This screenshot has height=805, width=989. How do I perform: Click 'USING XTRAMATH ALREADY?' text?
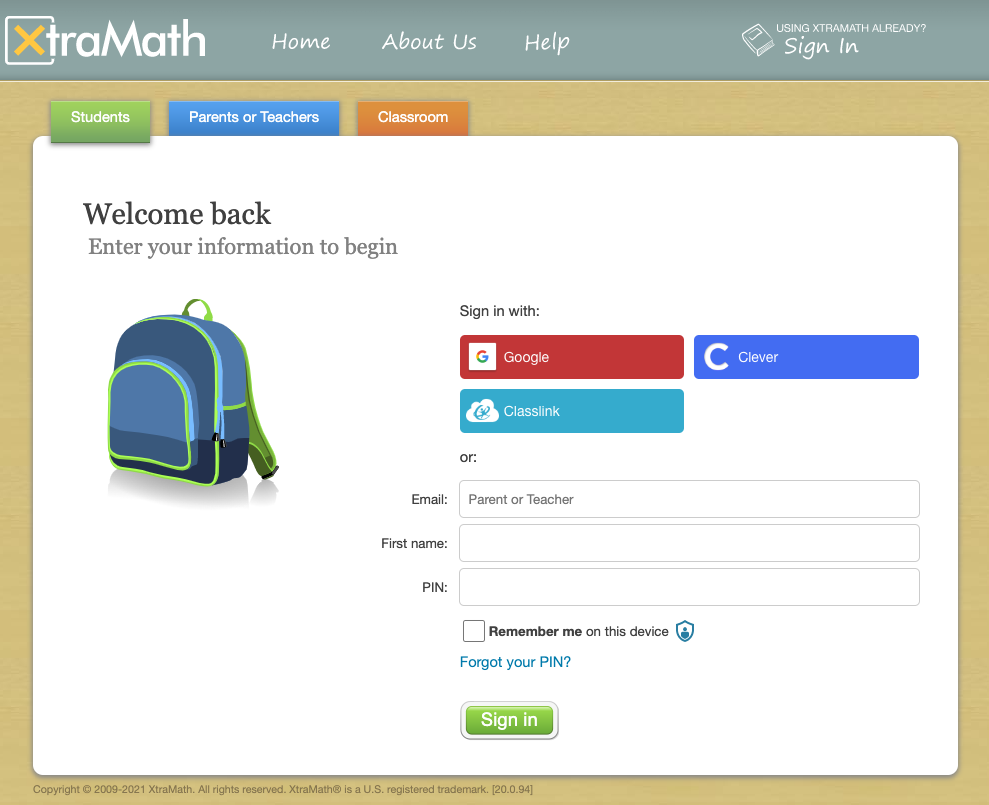[850, 28]
